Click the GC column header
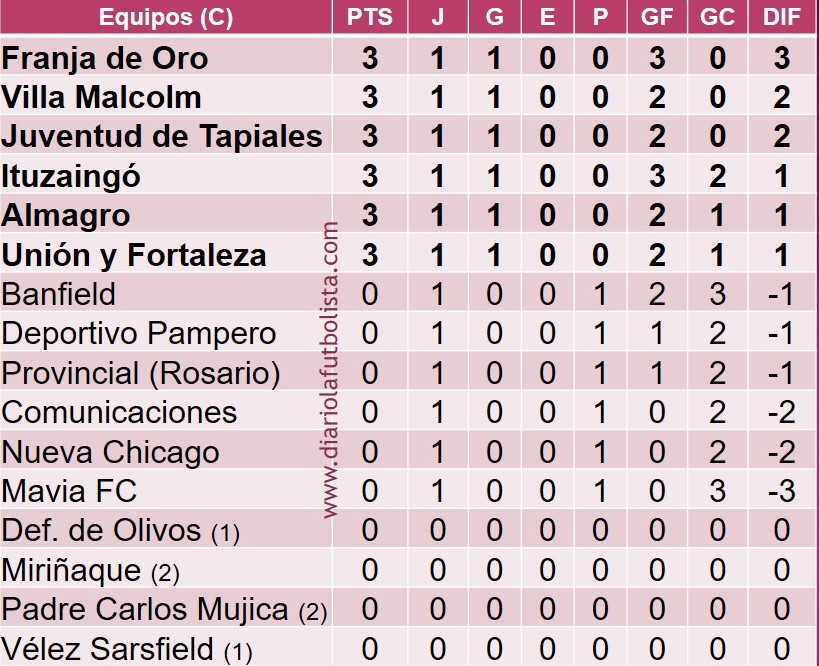Screen dimensions: 819x666 point(718,18)
